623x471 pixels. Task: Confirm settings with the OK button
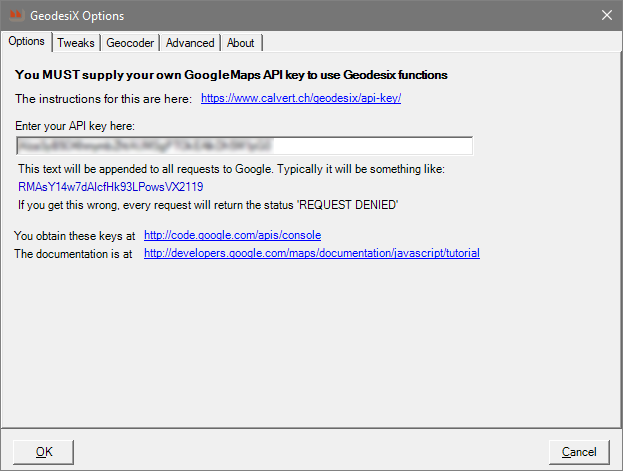(x=44, y=452)
